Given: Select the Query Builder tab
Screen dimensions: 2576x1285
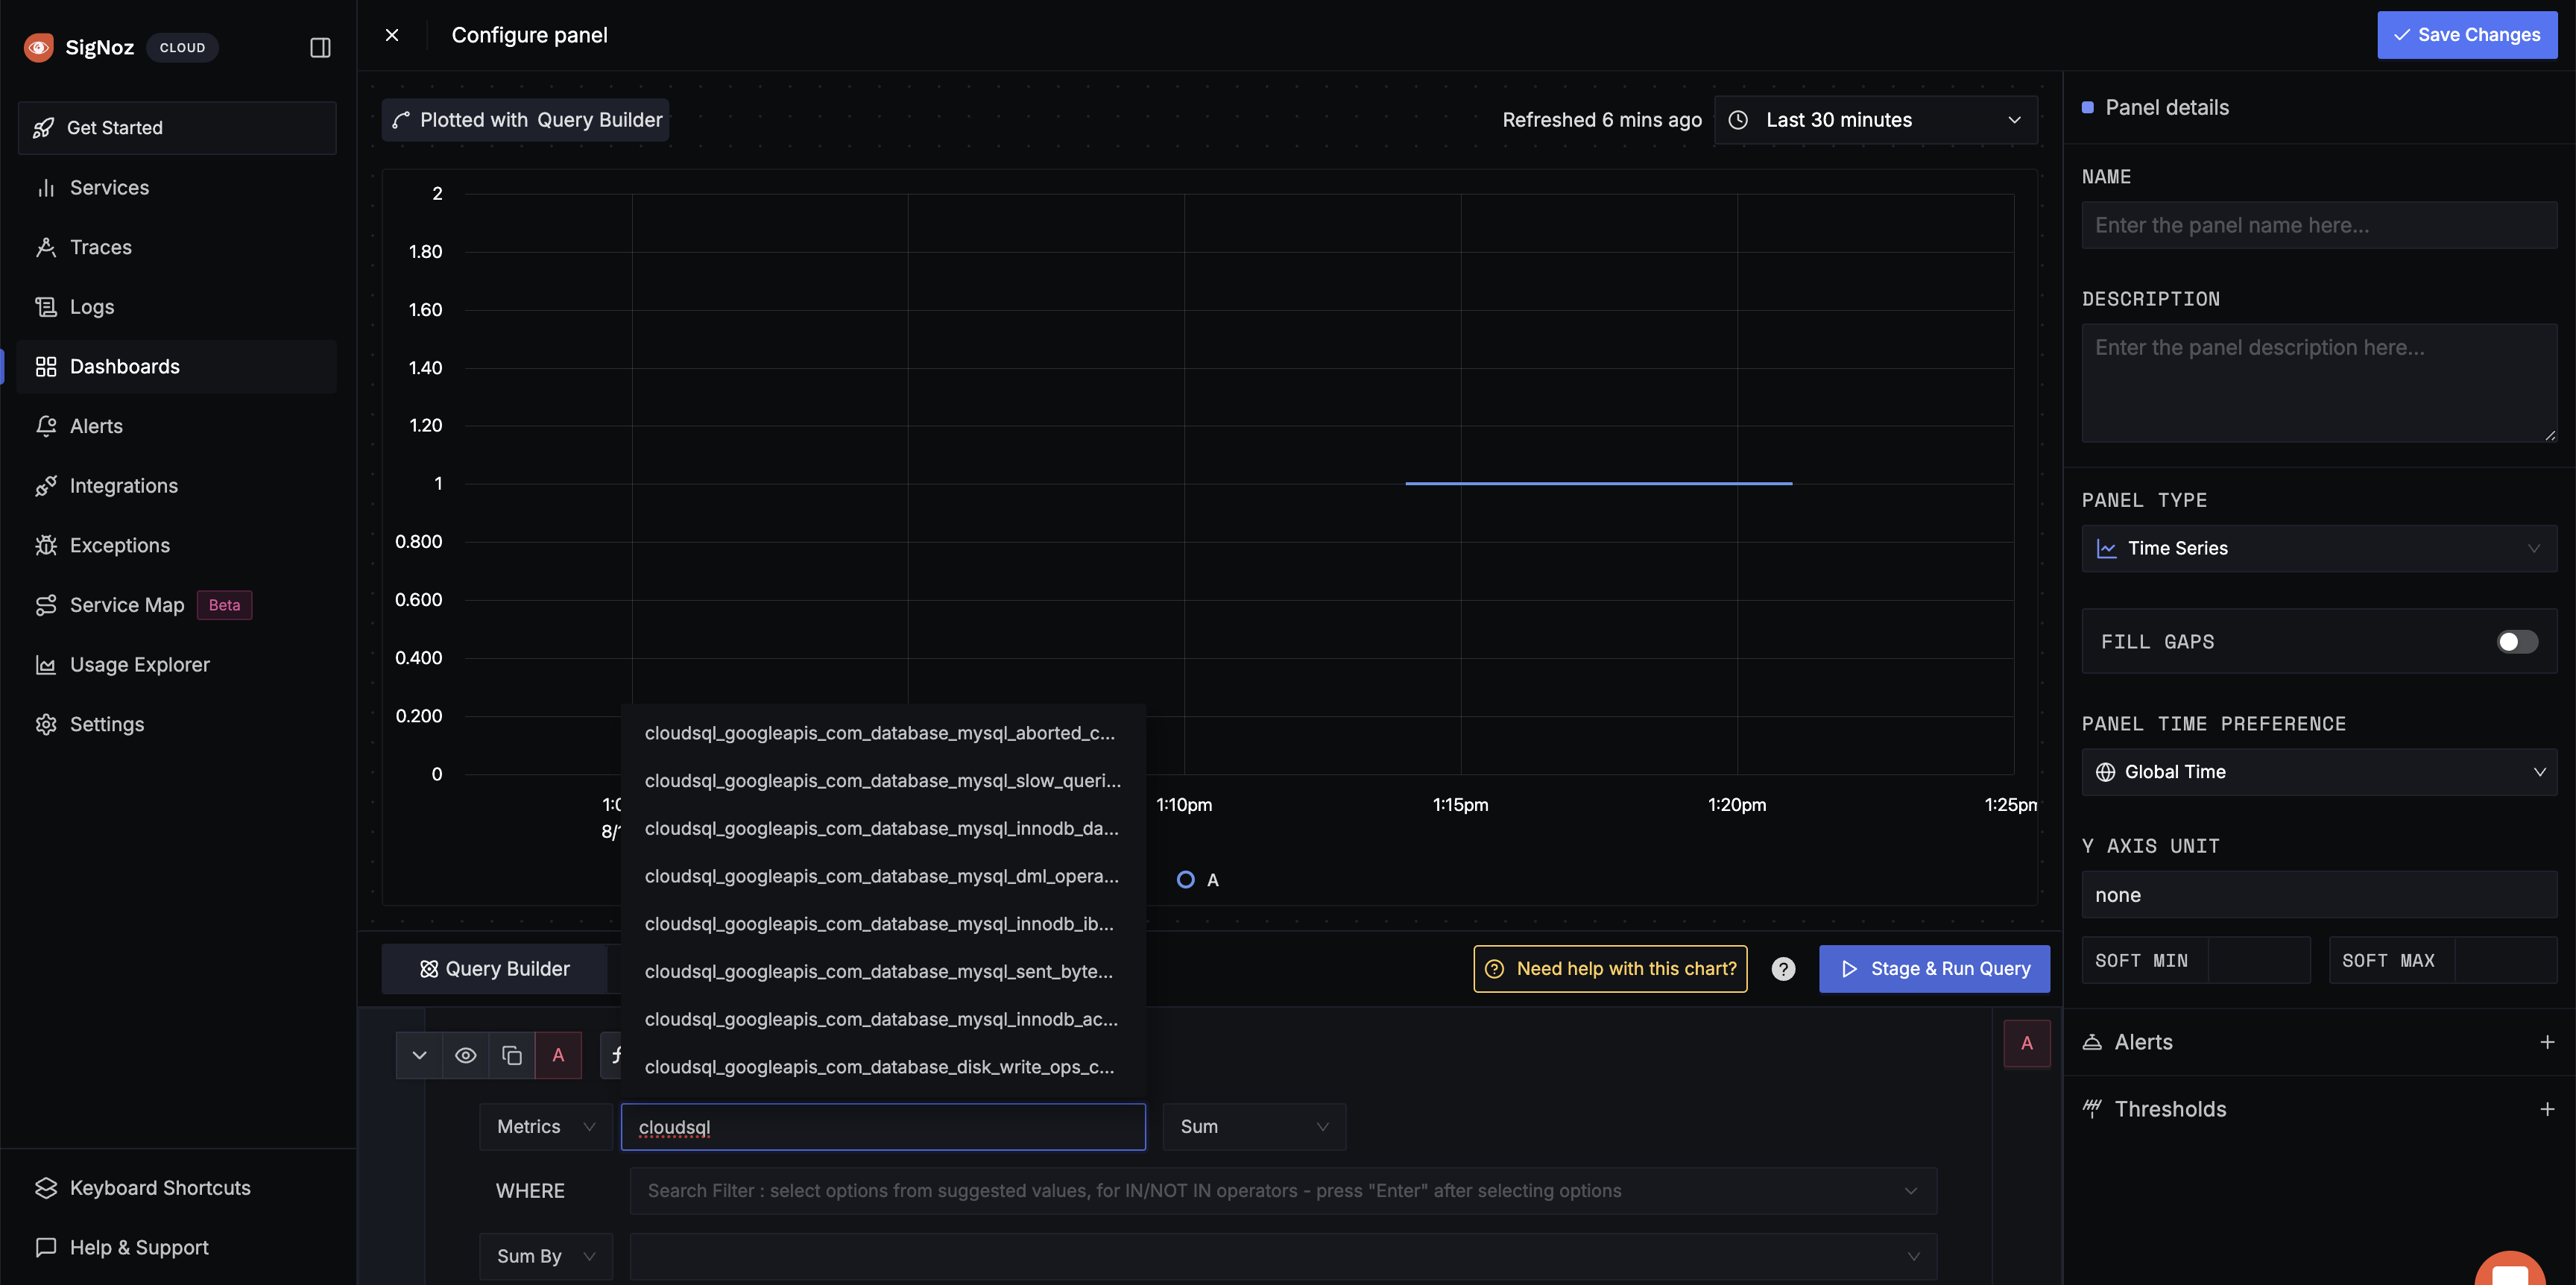Looking at the screenshot, I should 495,969.
